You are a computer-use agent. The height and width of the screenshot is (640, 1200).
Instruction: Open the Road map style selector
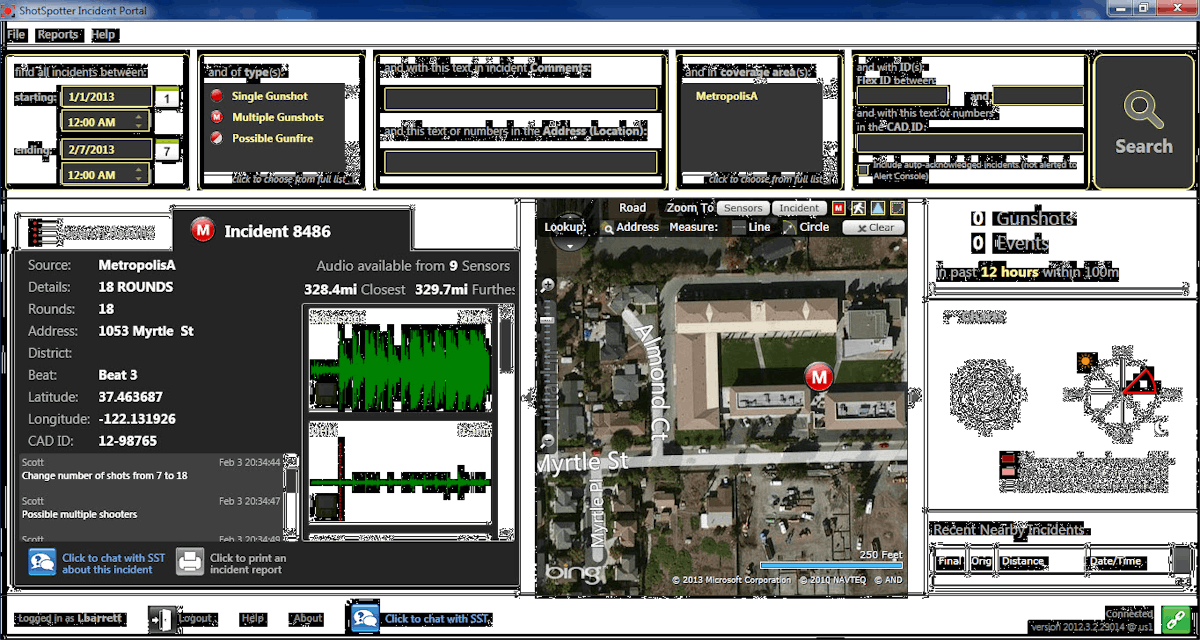tap(632, 208)
